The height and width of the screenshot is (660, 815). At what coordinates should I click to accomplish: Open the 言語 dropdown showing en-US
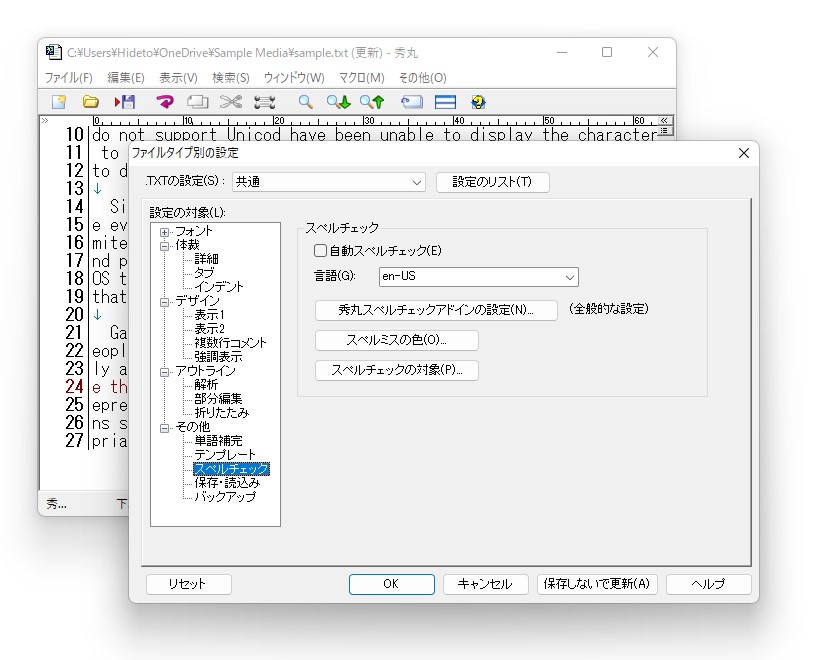[478, 277]
